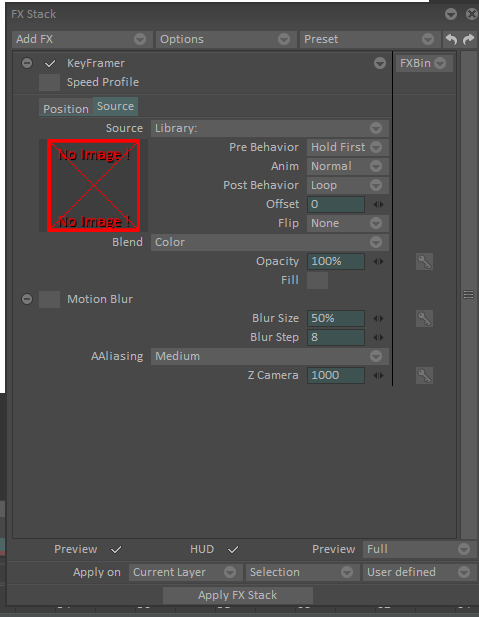
Task: Open the Flip None dropdown
Action: pos(348,224)
